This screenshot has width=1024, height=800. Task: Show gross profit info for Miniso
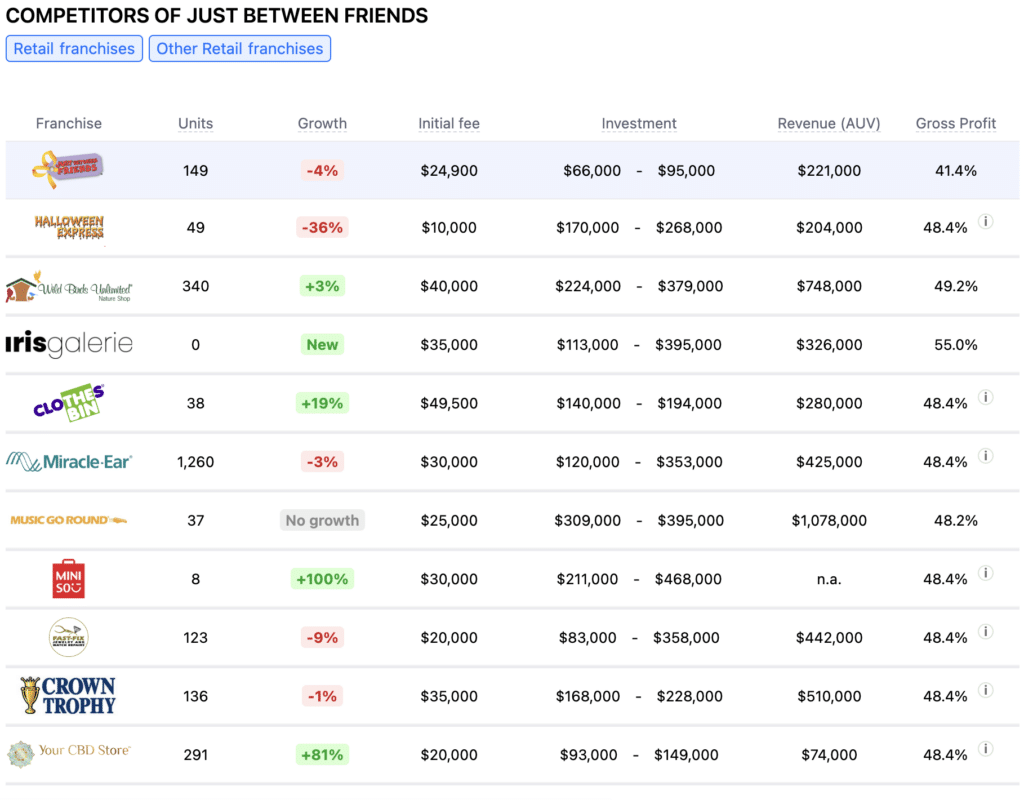[x=985, y=573]
